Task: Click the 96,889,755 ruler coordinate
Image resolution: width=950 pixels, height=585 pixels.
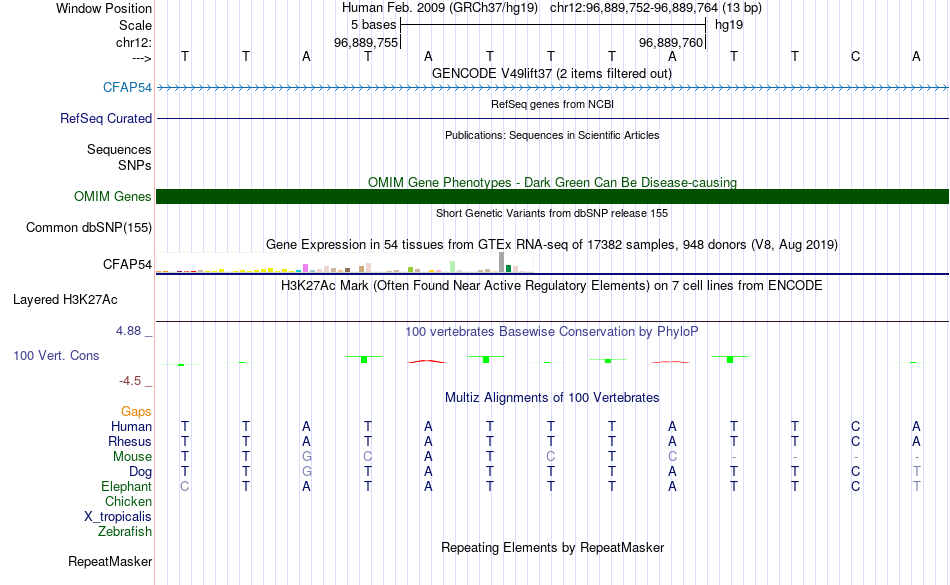Action: (366, 42)
